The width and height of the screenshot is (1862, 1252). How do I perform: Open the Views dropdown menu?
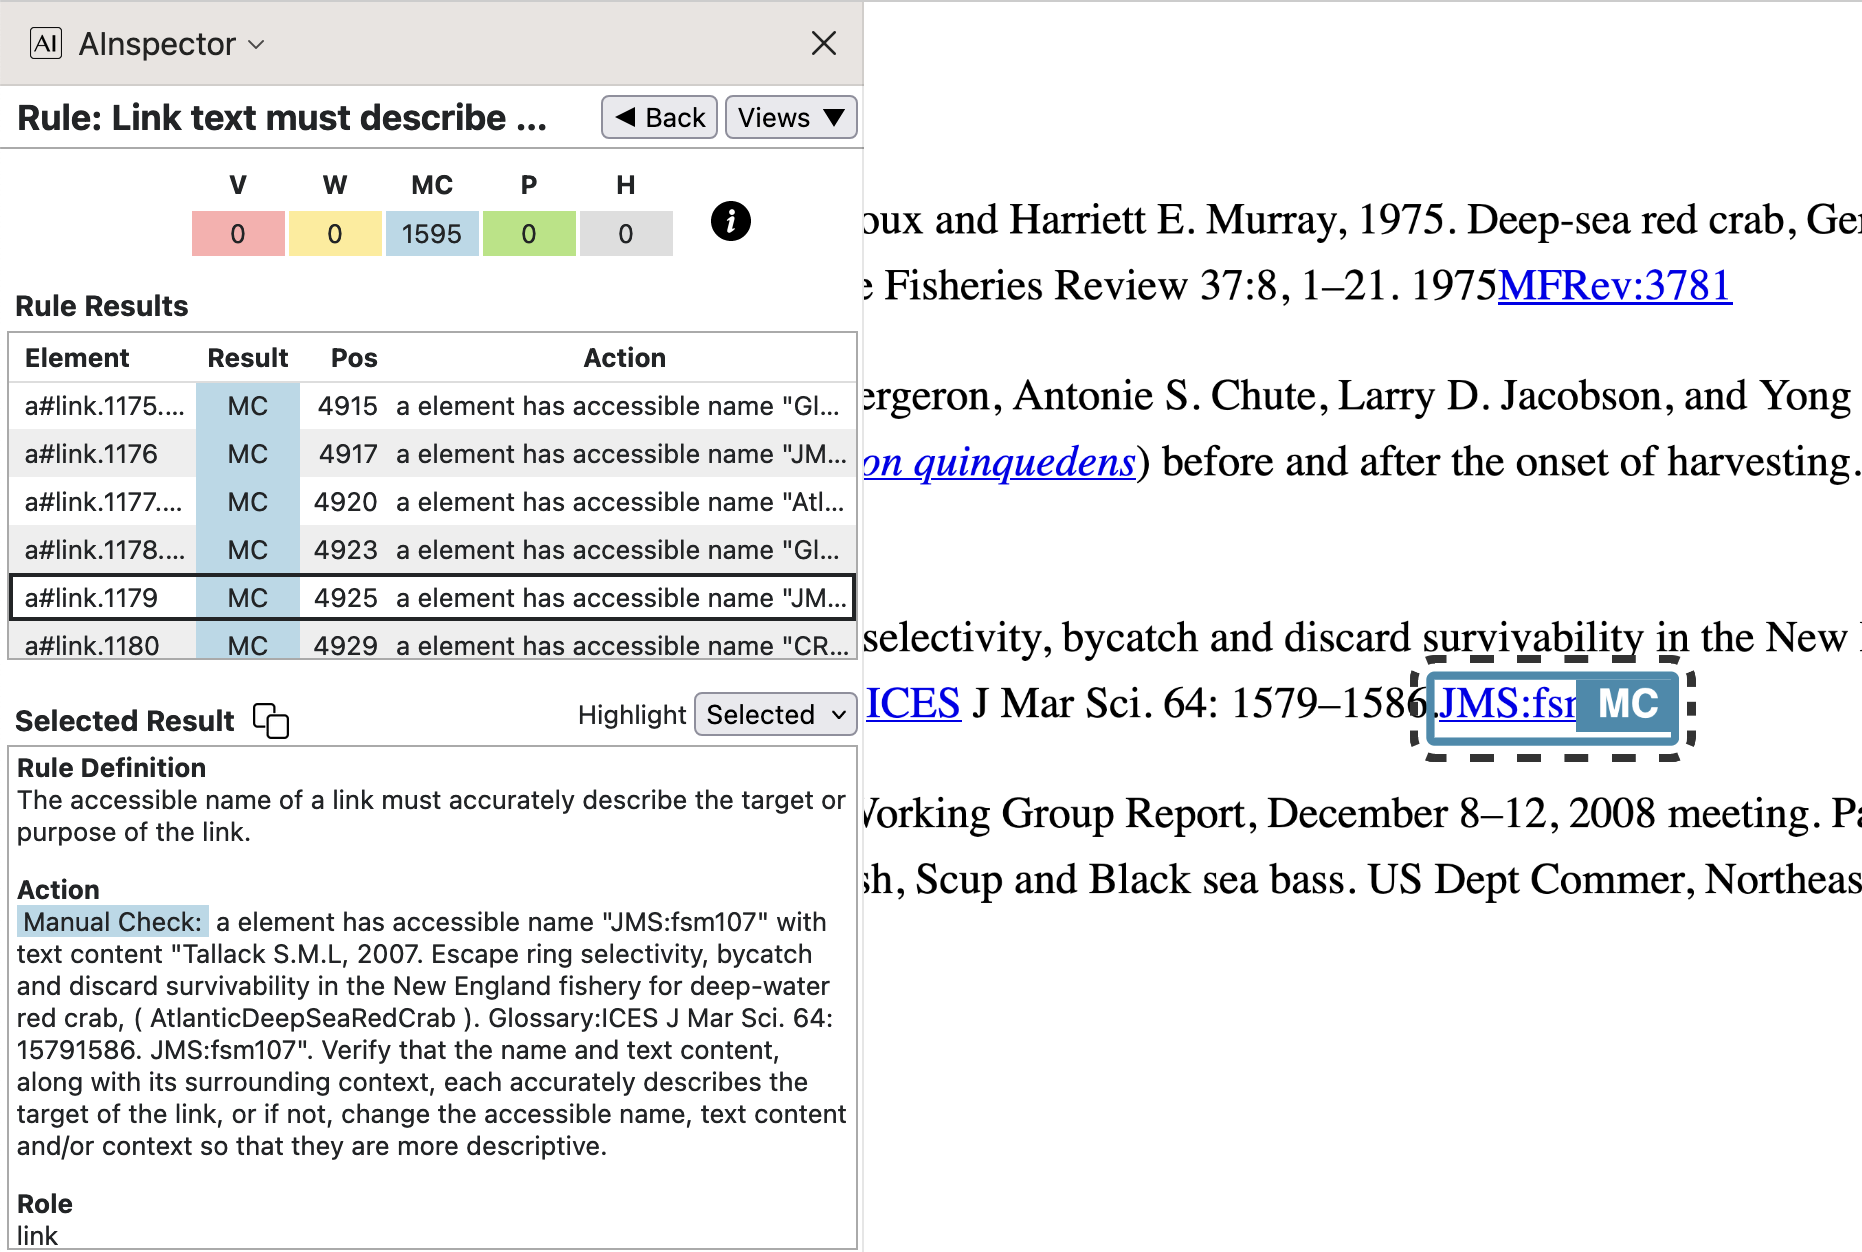pyautogui.click(x=790, y=118)
